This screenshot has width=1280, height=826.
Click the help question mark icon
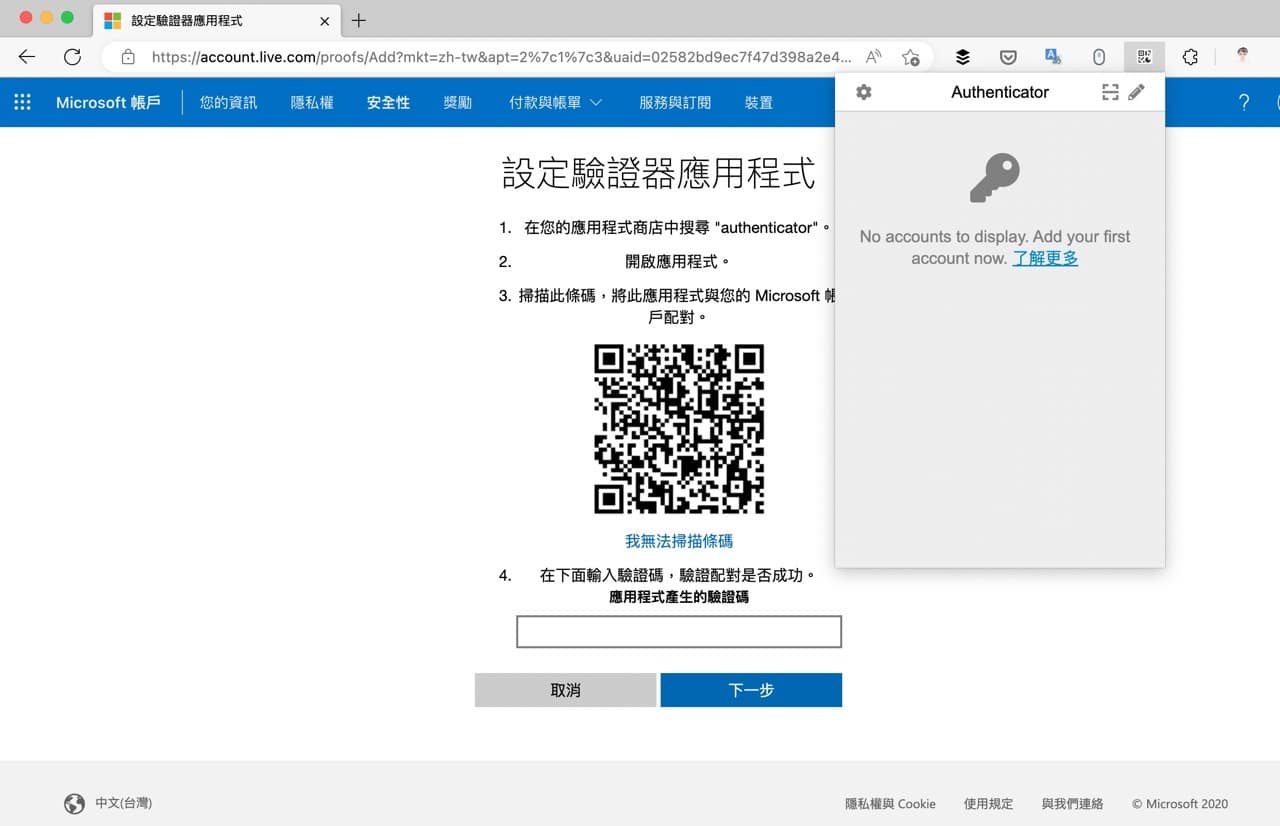[1244, 102]
